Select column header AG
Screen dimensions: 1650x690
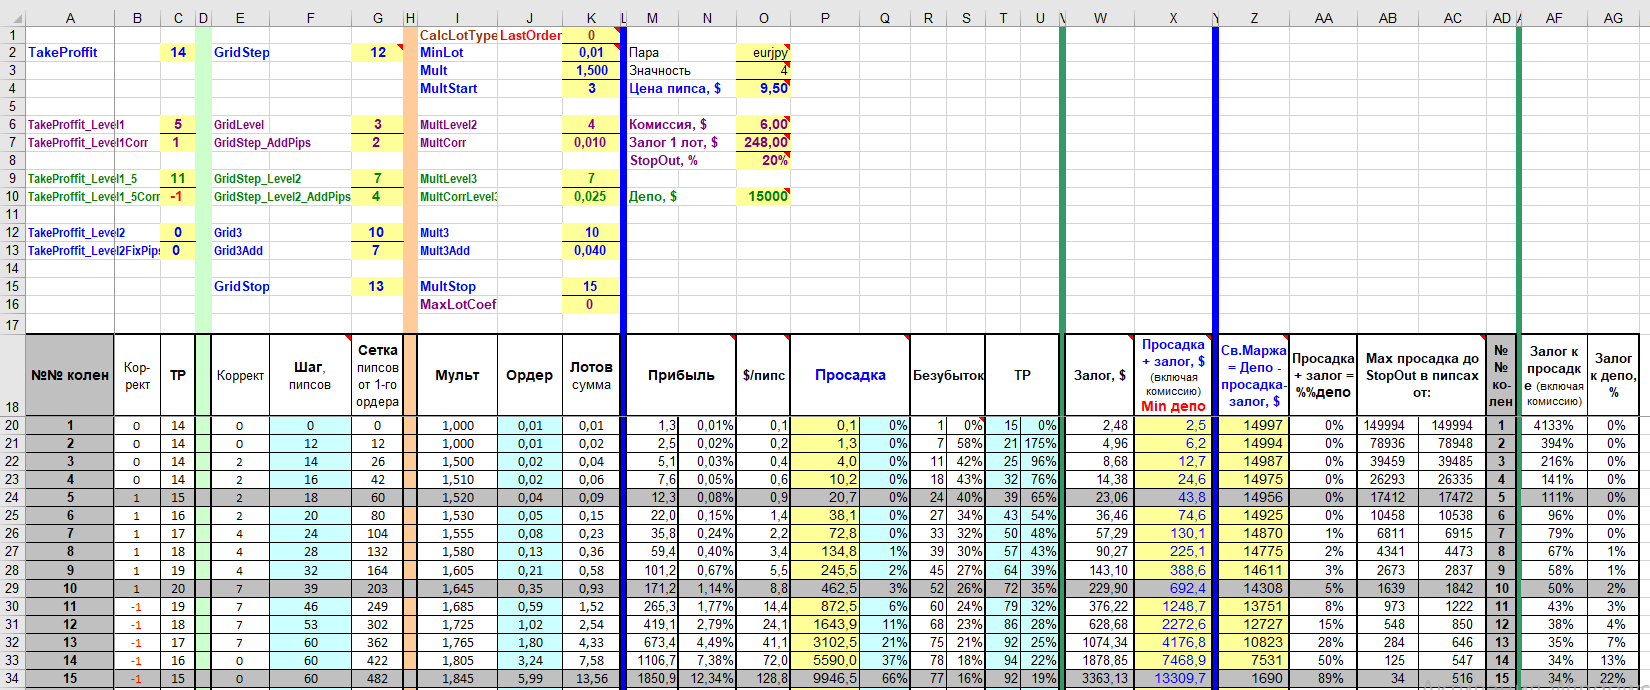coord(1613,18)
